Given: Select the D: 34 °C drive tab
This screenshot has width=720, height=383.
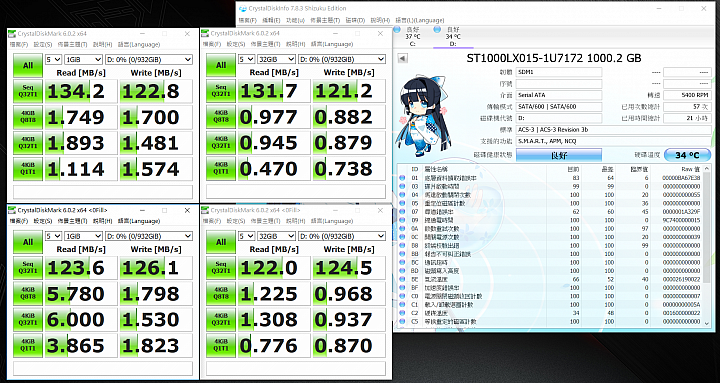Looking at the screenshot, I should click(453, 37).
